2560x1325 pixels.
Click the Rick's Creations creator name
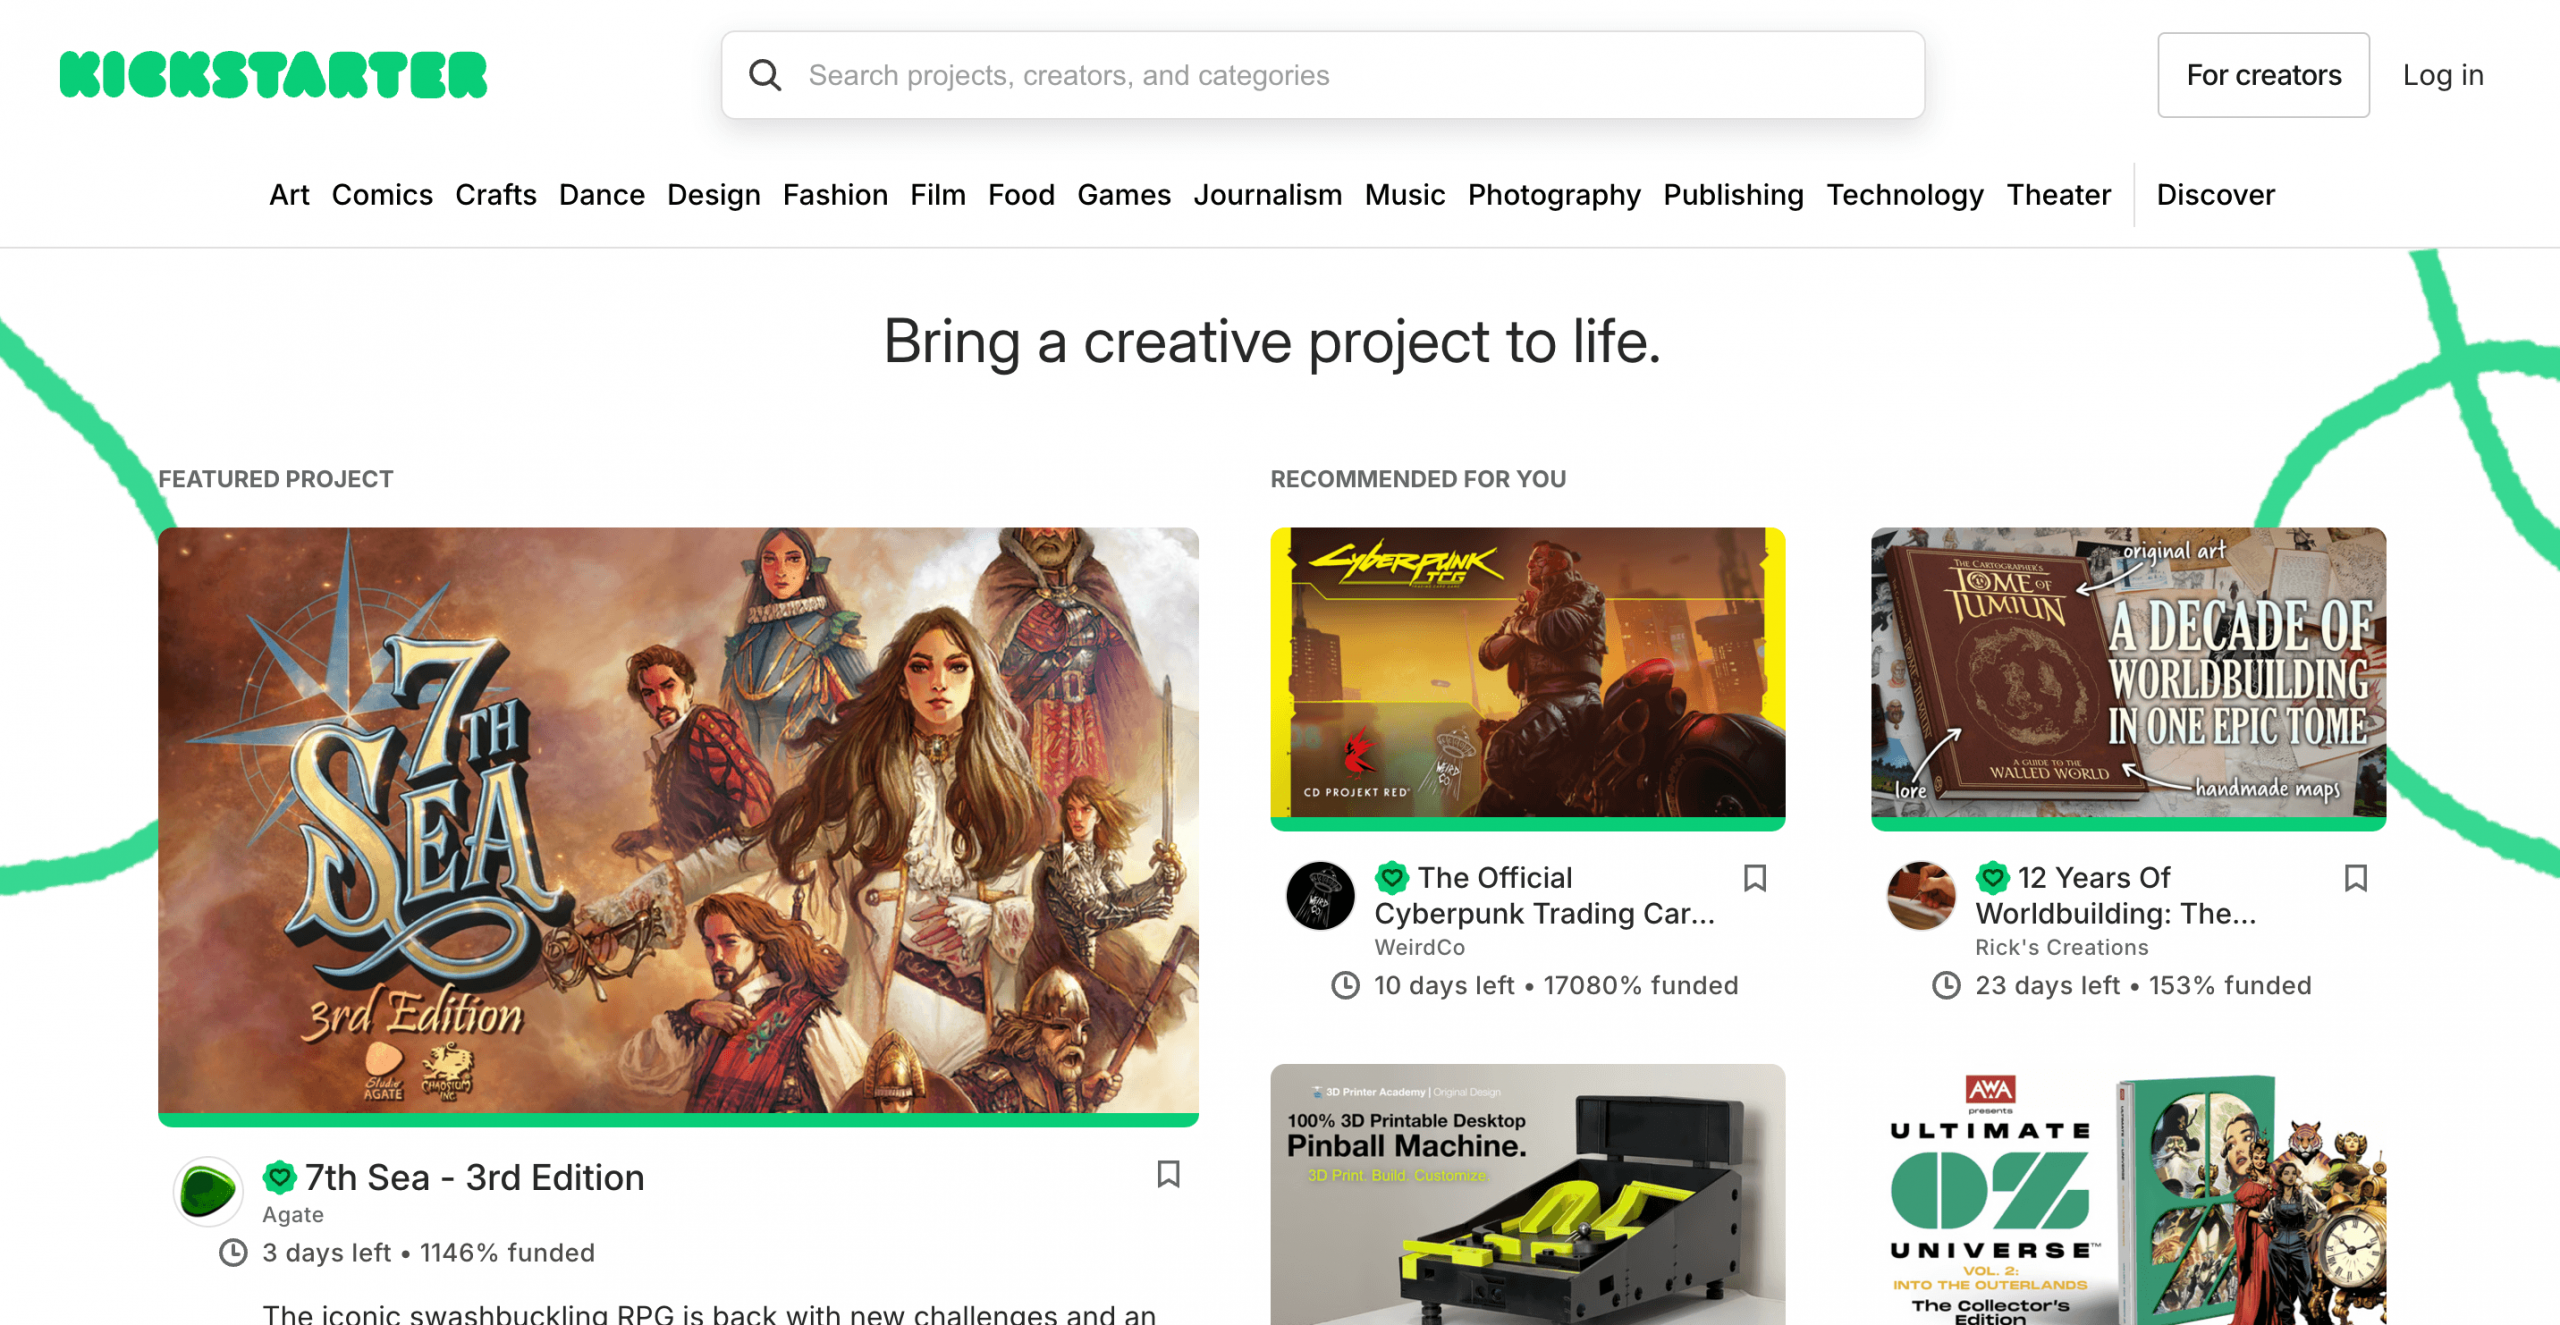click(2062, 947)
